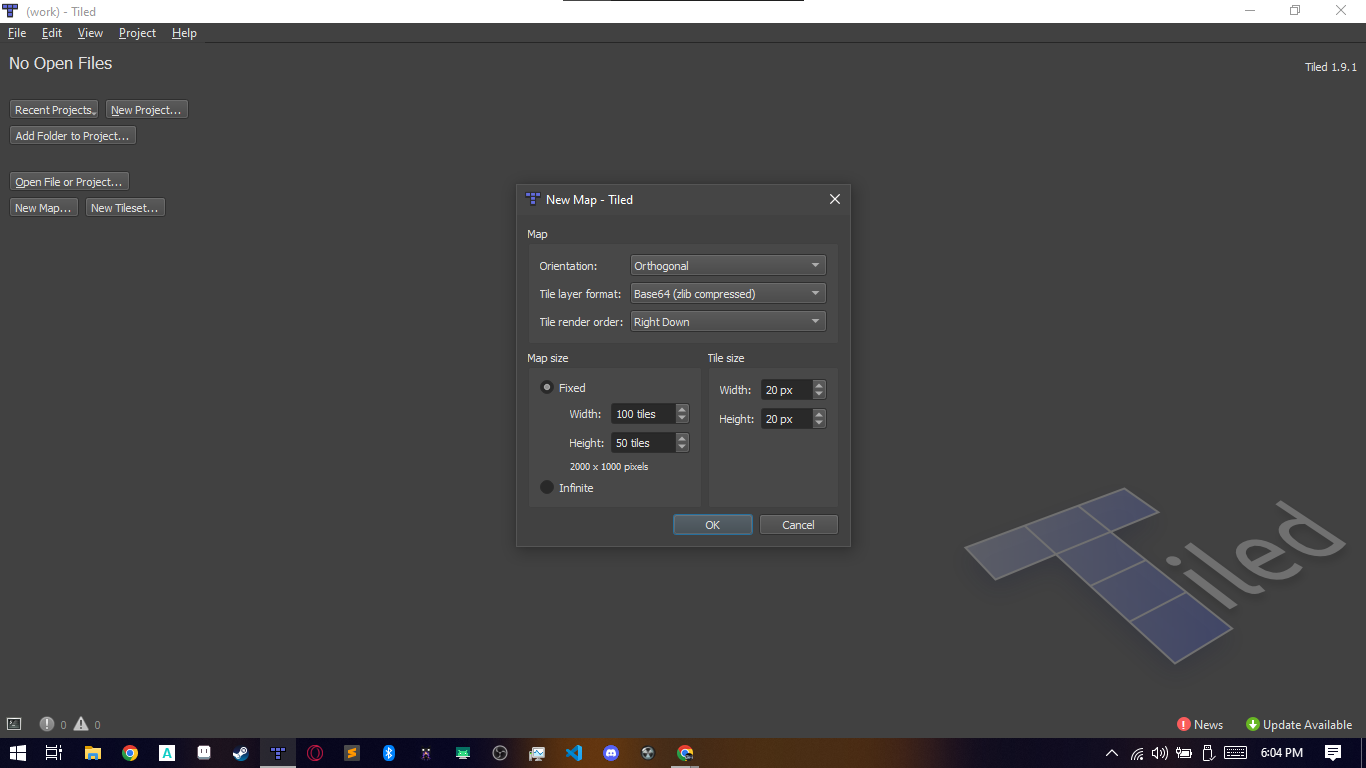Click the New Project... button

147,110
